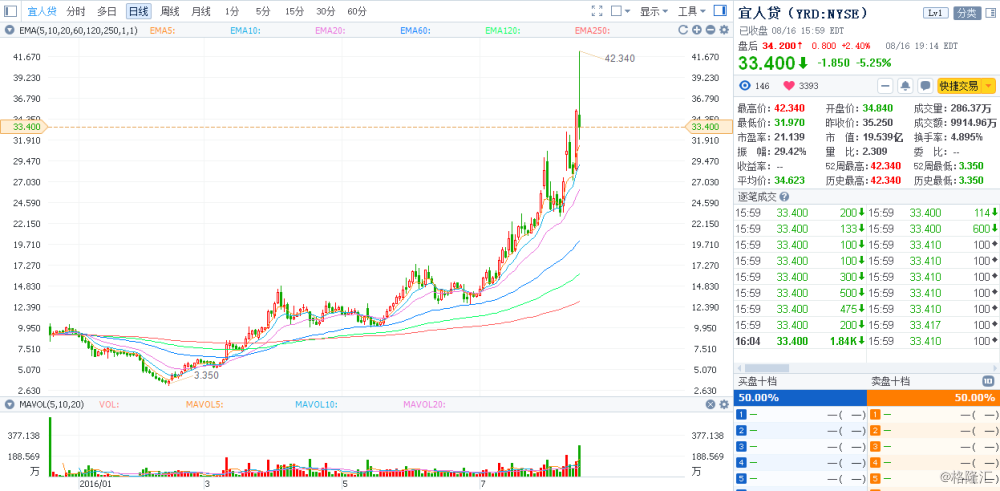
Task: Select the 5分 five-minute tab
Action: [262, 11]
